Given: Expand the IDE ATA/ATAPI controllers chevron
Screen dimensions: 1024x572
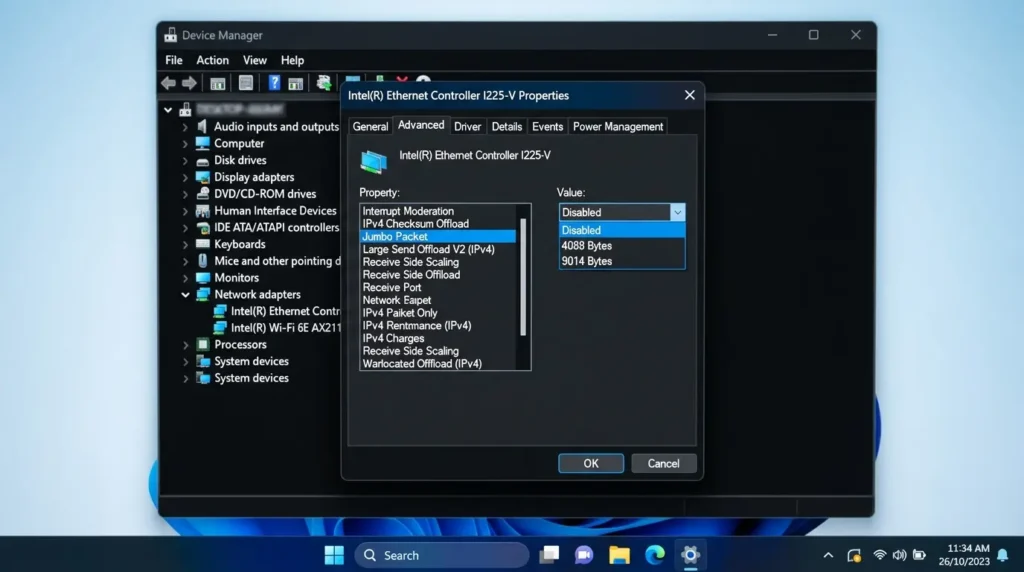Looking at the screenshot, I should [185, 228].
